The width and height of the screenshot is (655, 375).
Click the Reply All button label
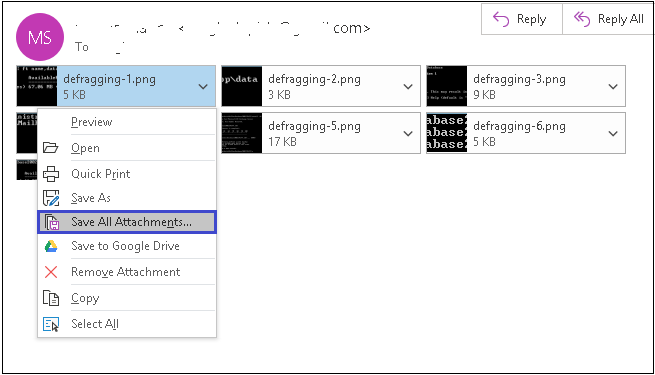point(621,19)
